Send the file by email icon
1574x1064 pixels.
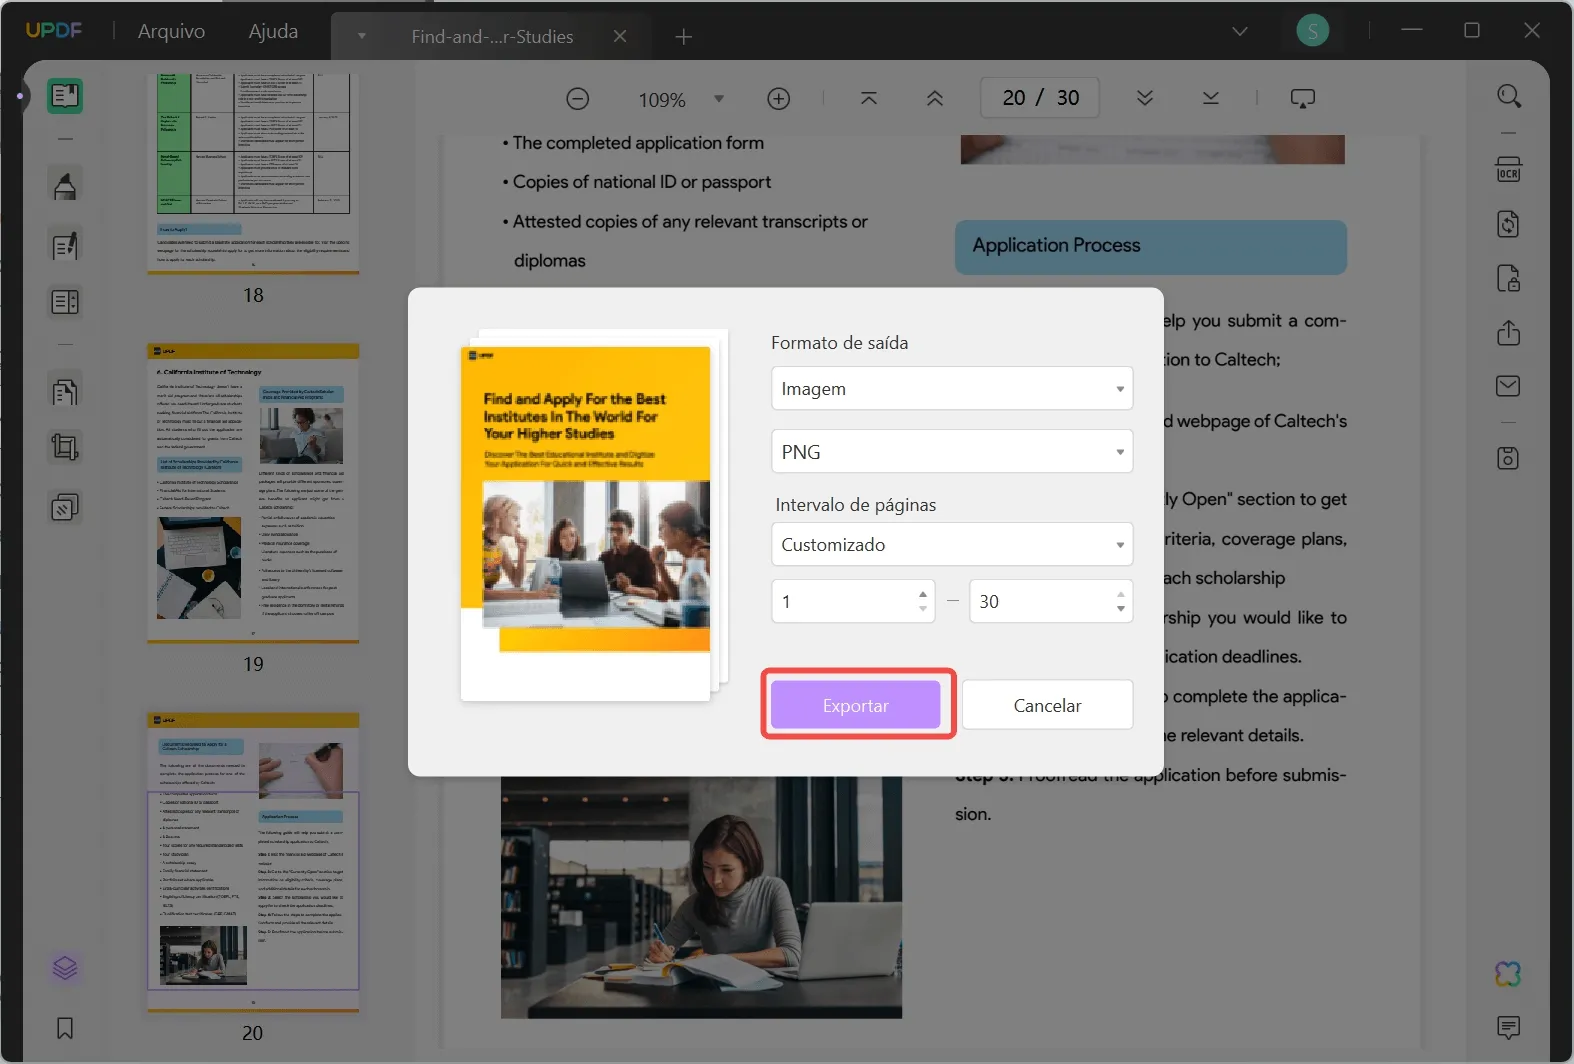[x=1509, y=386]
